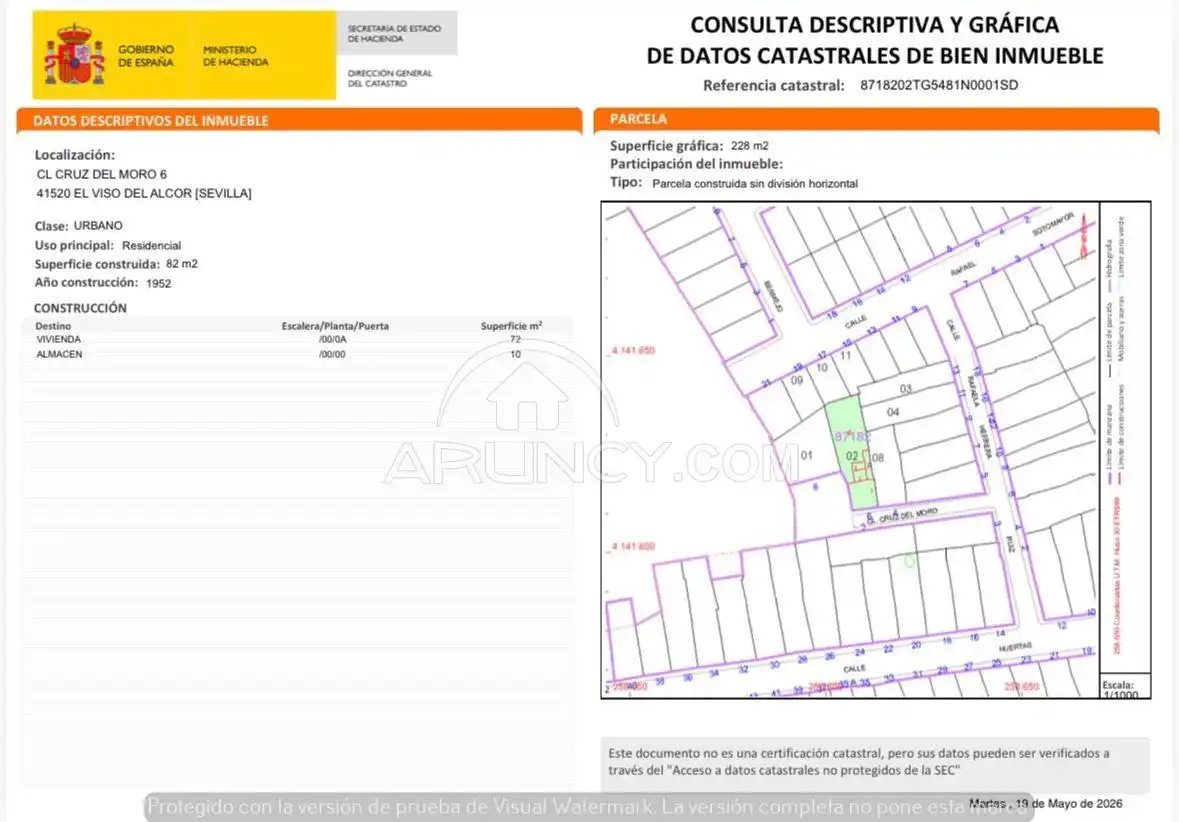Click the 'Residencial' main use value
The width and height of the screenshot is (1179, 822).
(x=151, y=245)
